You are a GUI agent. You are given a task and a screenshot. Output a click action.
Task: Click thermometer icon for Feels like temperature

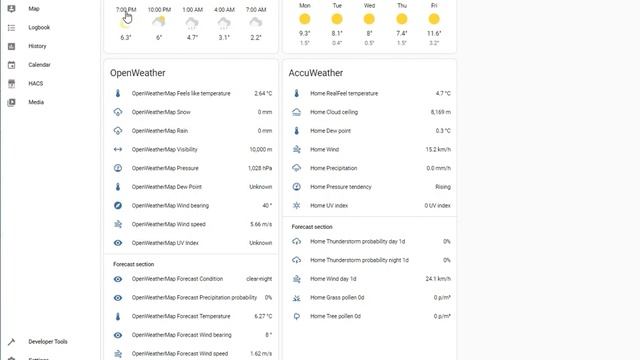tap(118, 93)
